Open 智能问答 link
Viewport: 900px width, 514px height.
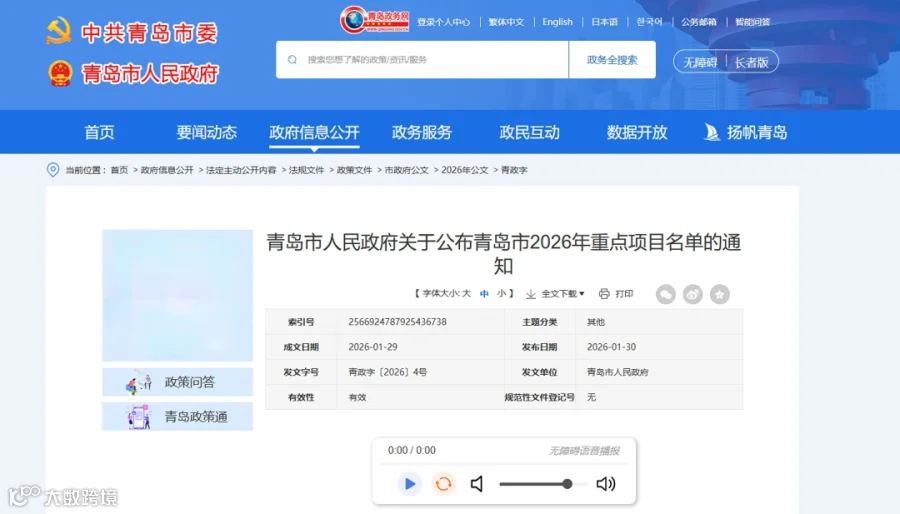point(752,22)
